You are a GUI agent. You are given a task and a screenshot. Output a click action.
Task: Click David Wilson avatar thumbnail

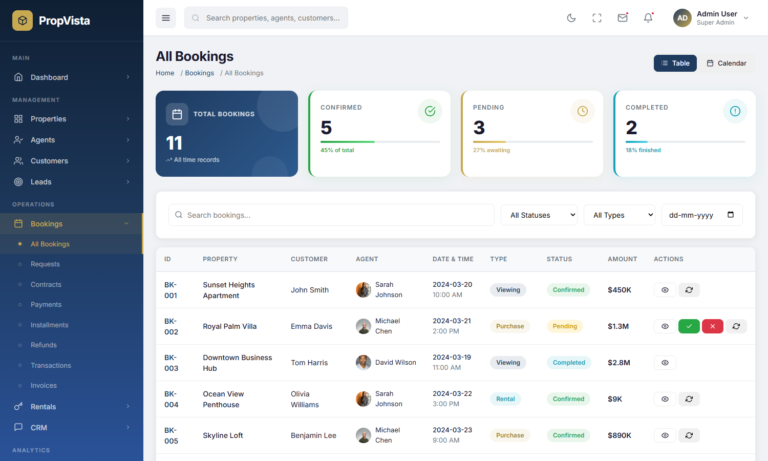pos(363,363)
